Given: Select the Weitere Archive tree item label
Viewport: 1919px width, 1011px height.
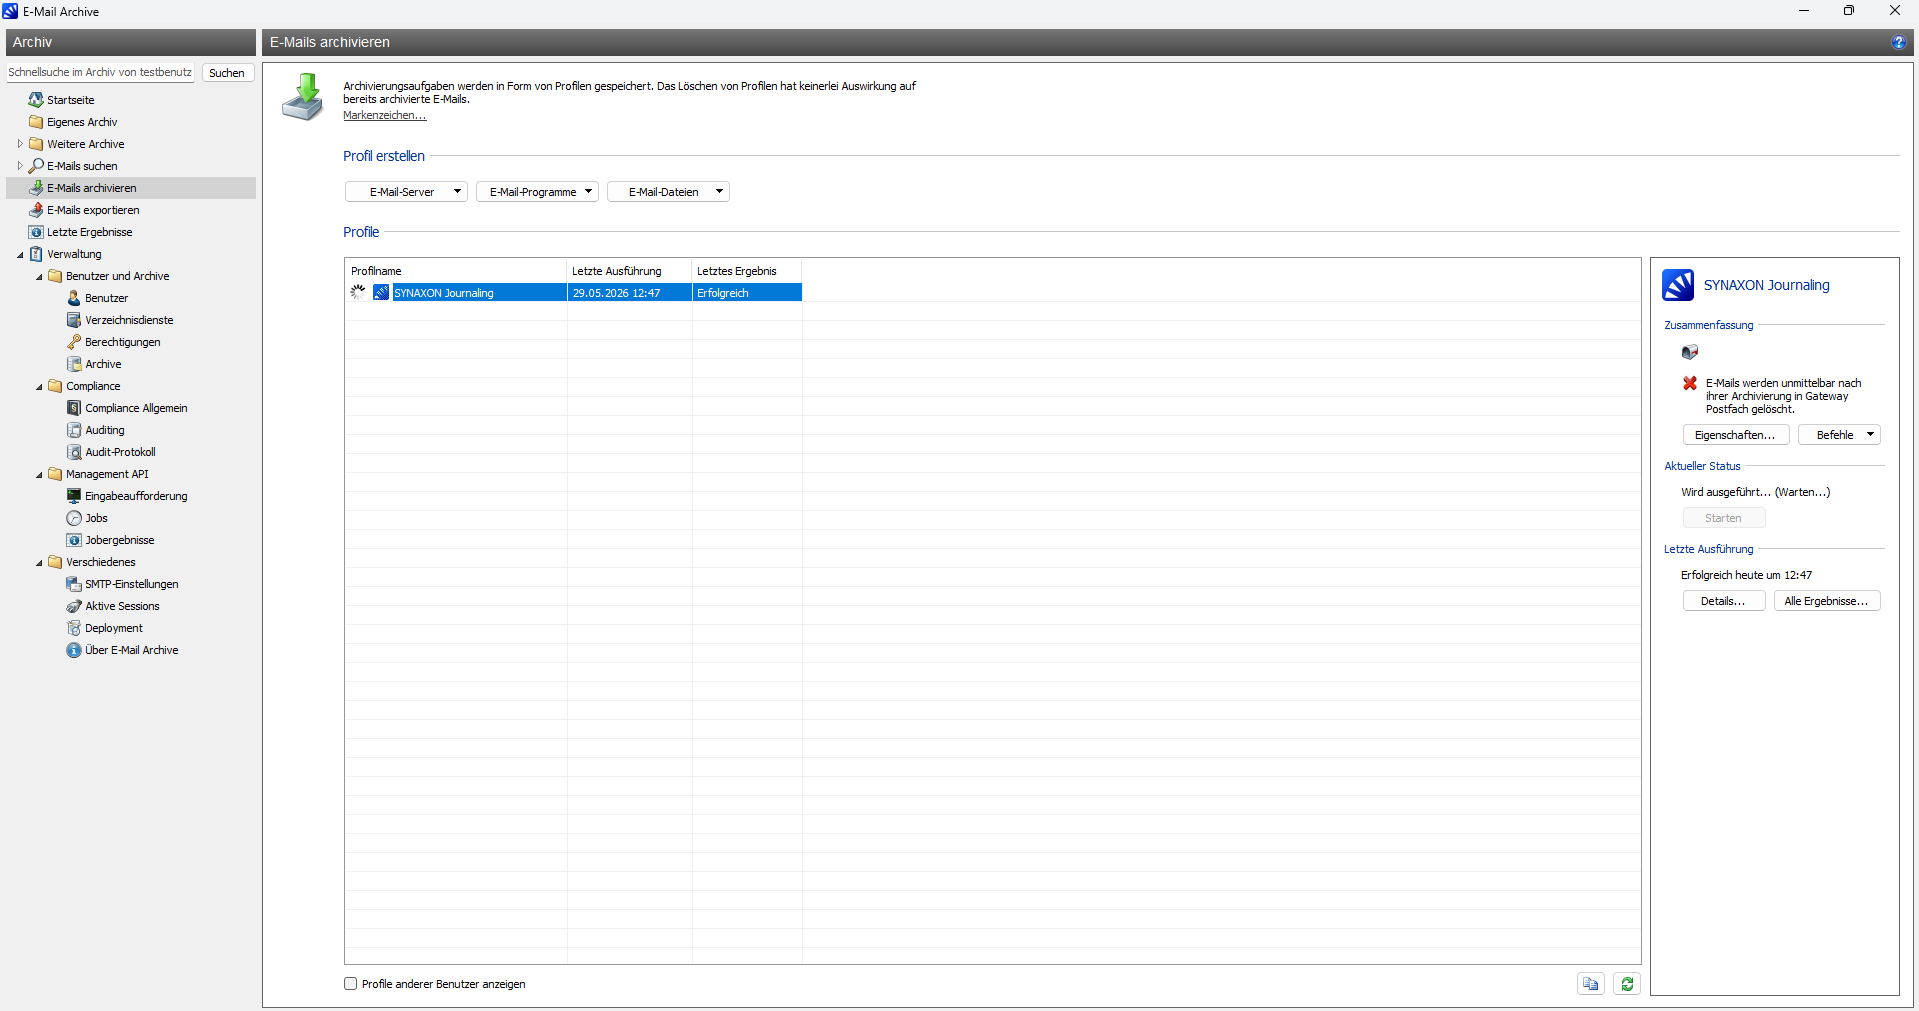Looking at the screenshot, I should coord(86,144).
